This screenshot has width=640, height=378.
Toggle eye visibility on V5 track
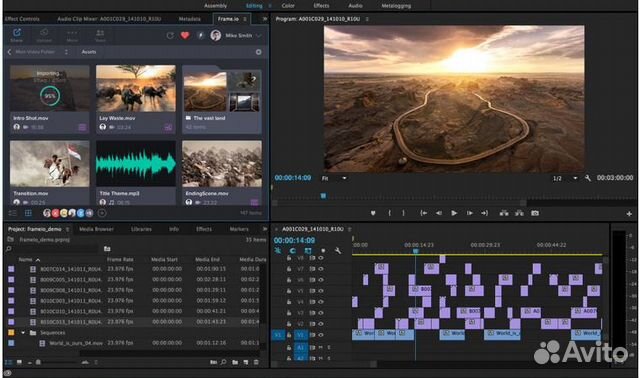point(321,291)
